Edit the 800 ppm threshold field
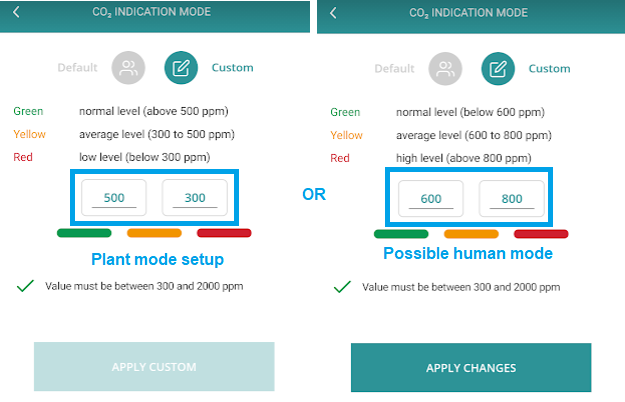Viewport: 625px width, 402px height. 512,198
